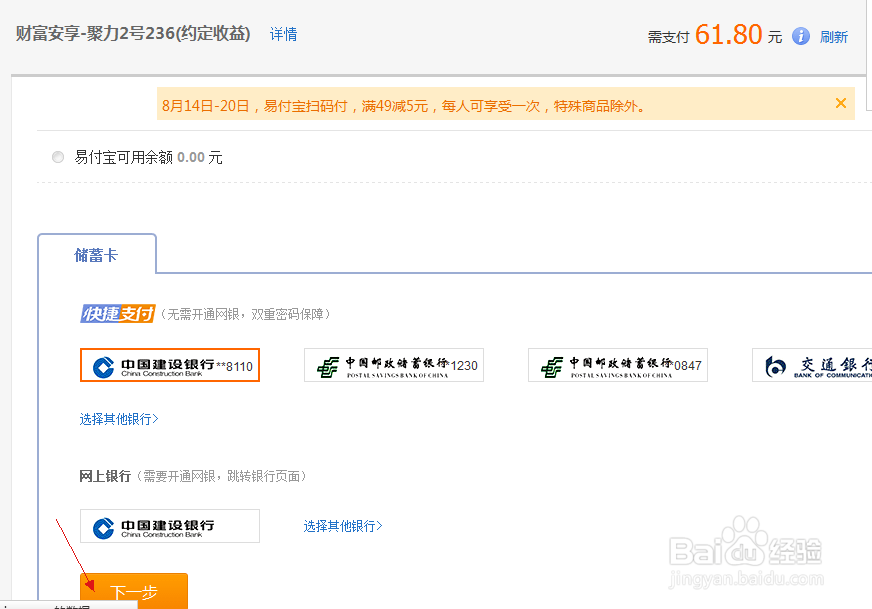Click the promotion text 8月14日-20日 banner
Image resolution: width=872 pixels, height=609 pixels.
click(403, 106)
